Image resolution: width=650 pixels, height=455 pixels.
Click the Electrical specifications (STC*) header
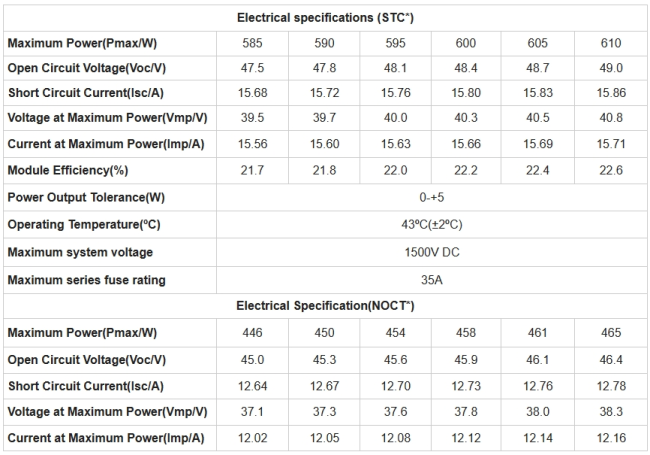pyautogui.click(x=325, y=17)
